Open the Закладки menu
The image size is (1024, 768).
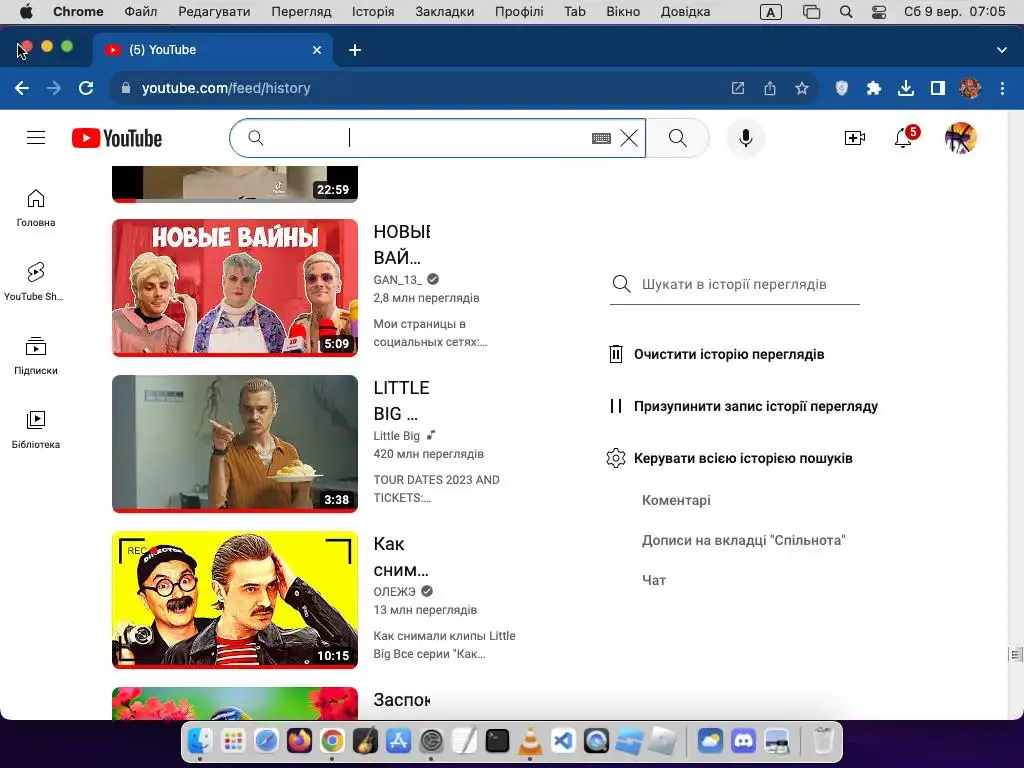tap(445, 12)
